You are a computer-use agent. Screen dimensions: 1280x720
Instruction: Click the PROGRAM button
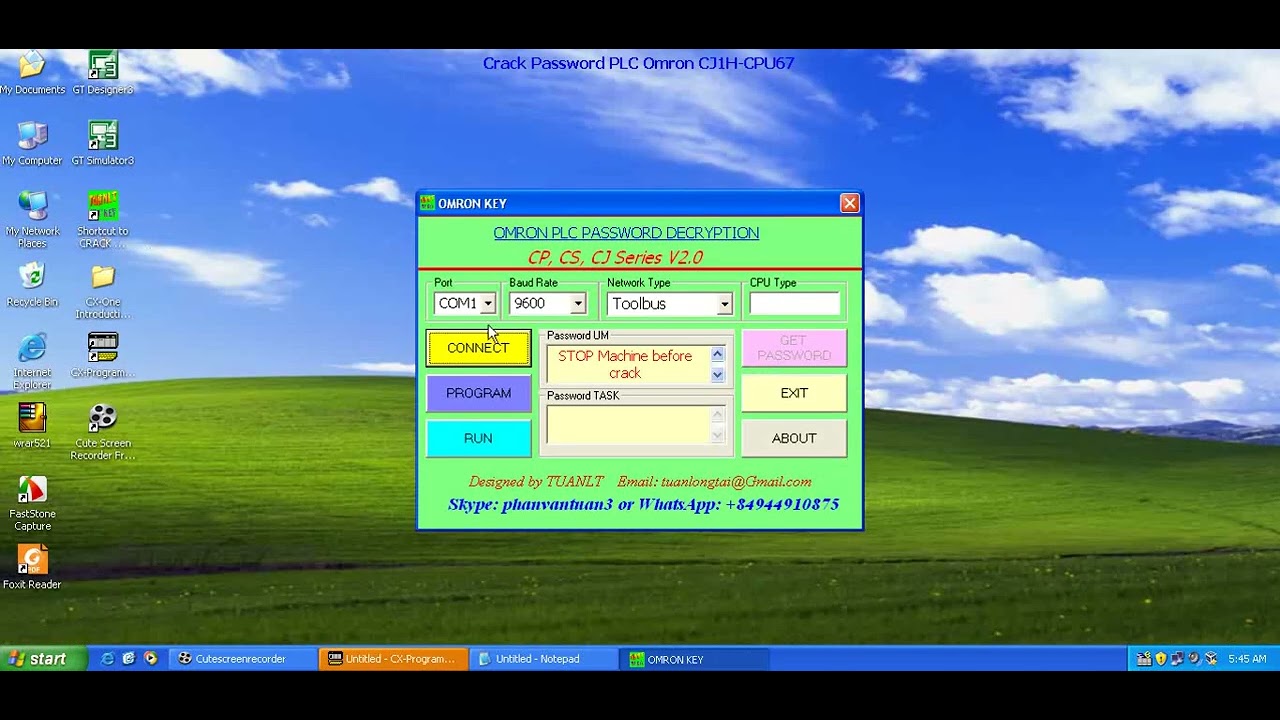click(478, 393)
